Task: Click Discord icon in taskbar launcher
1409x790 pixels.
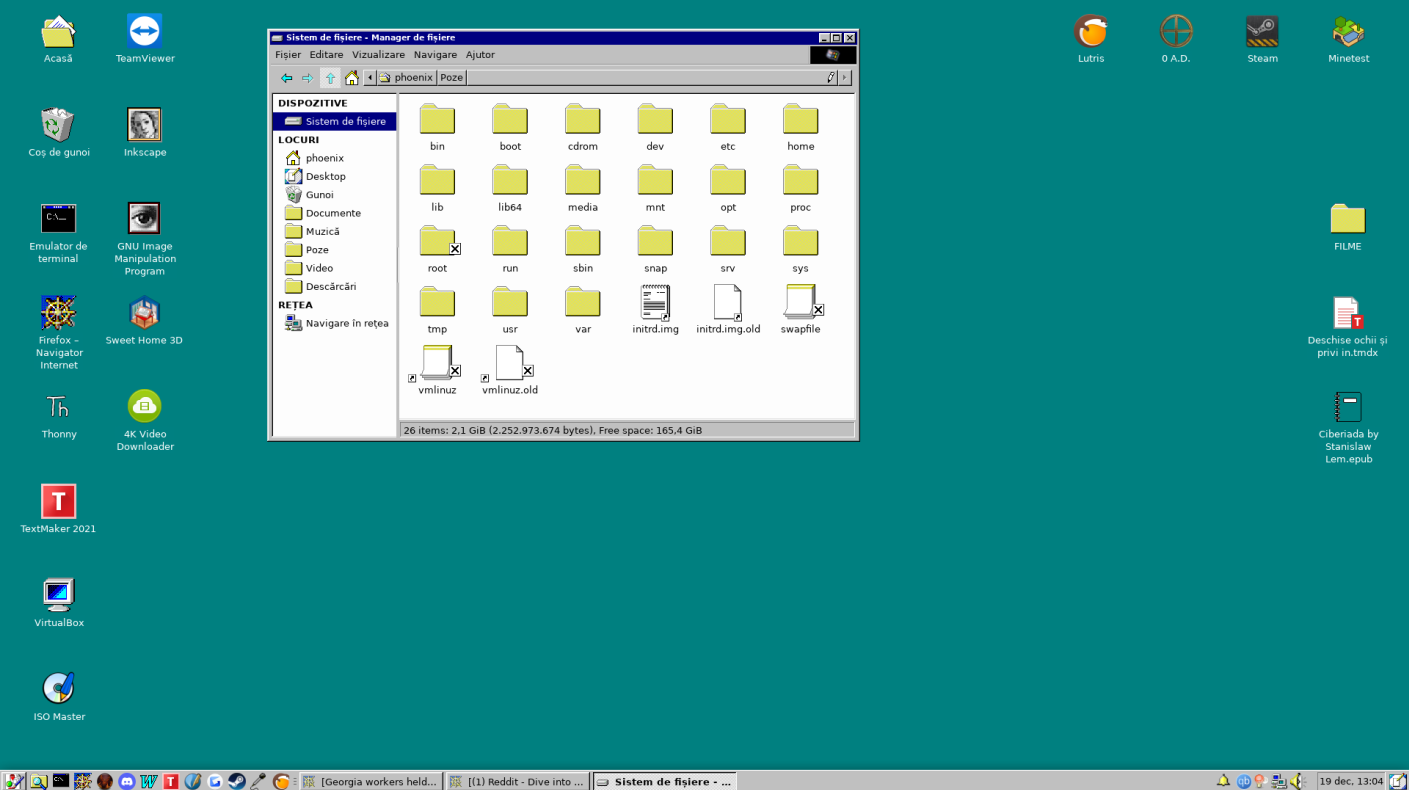Action: pyautogui.click(x=127, y=781)
